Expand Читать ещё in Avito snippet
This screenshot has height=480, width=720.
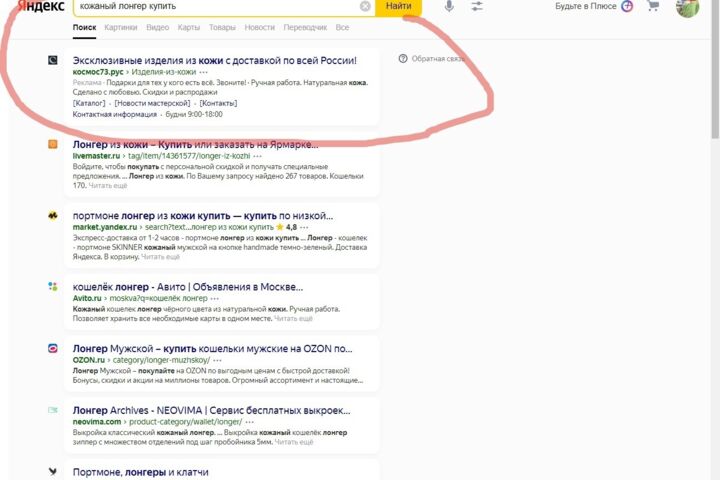click(x=293, y=318)
